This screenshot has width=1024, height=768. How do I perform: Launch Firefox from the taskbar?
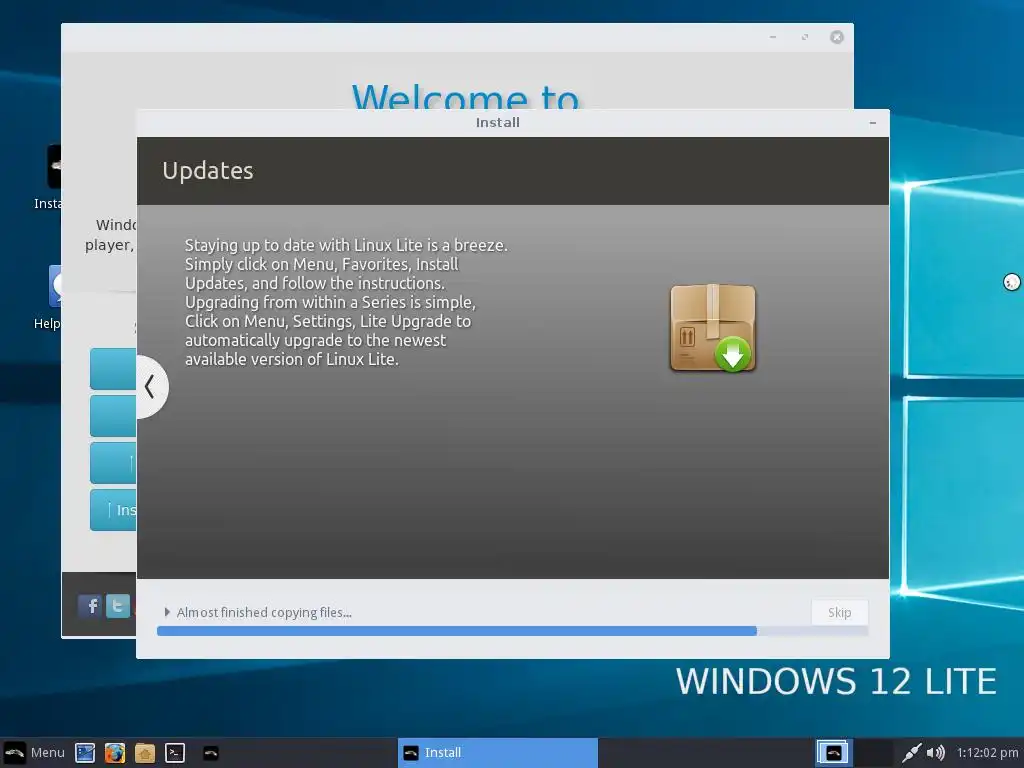coord(115,753)
